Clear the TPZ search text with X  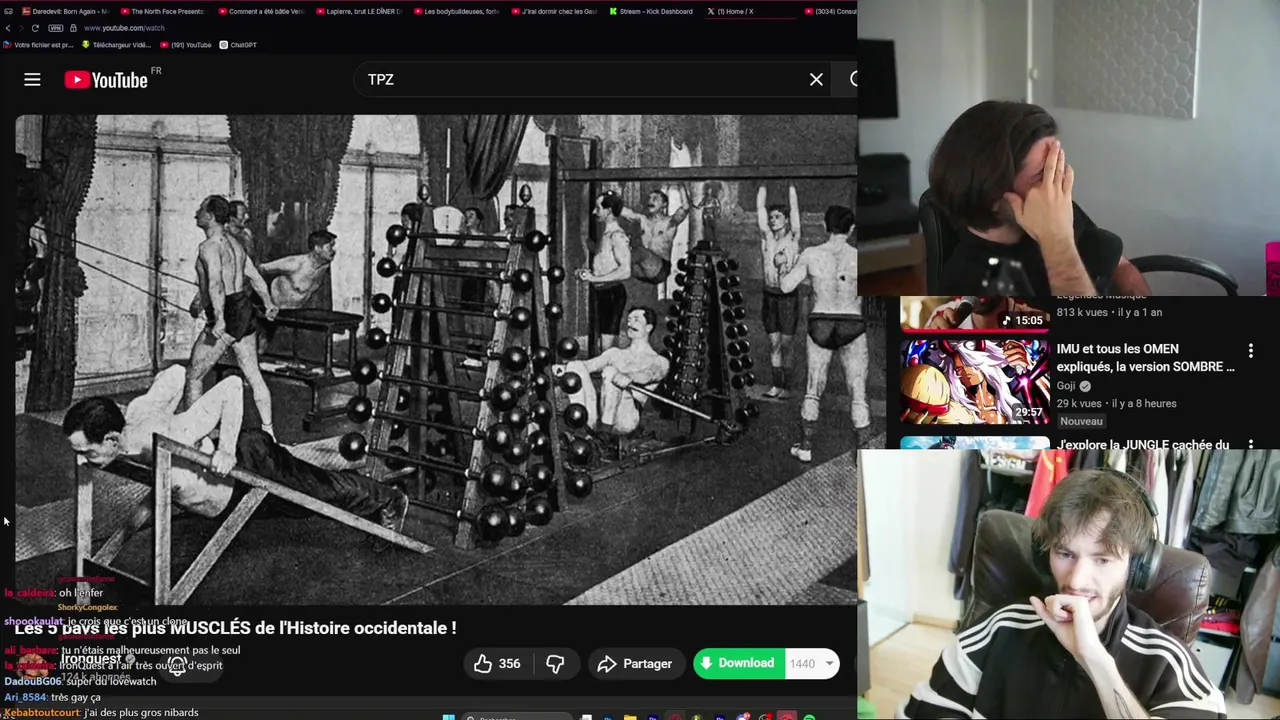[x=816, y=79]
